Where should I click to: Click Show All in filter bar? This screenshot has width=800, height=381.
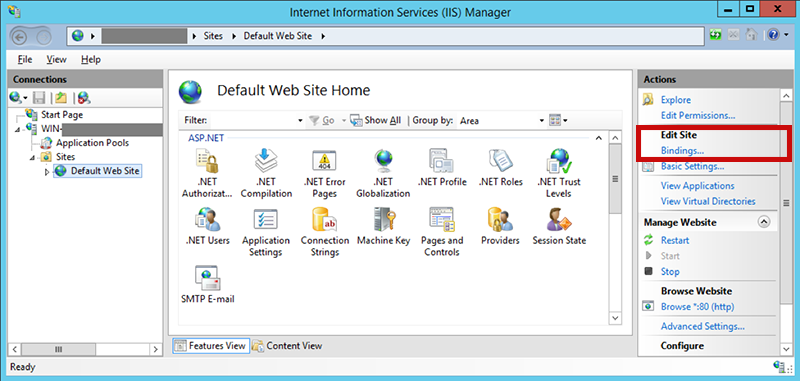pyautogui.click(x=376, y=121)
